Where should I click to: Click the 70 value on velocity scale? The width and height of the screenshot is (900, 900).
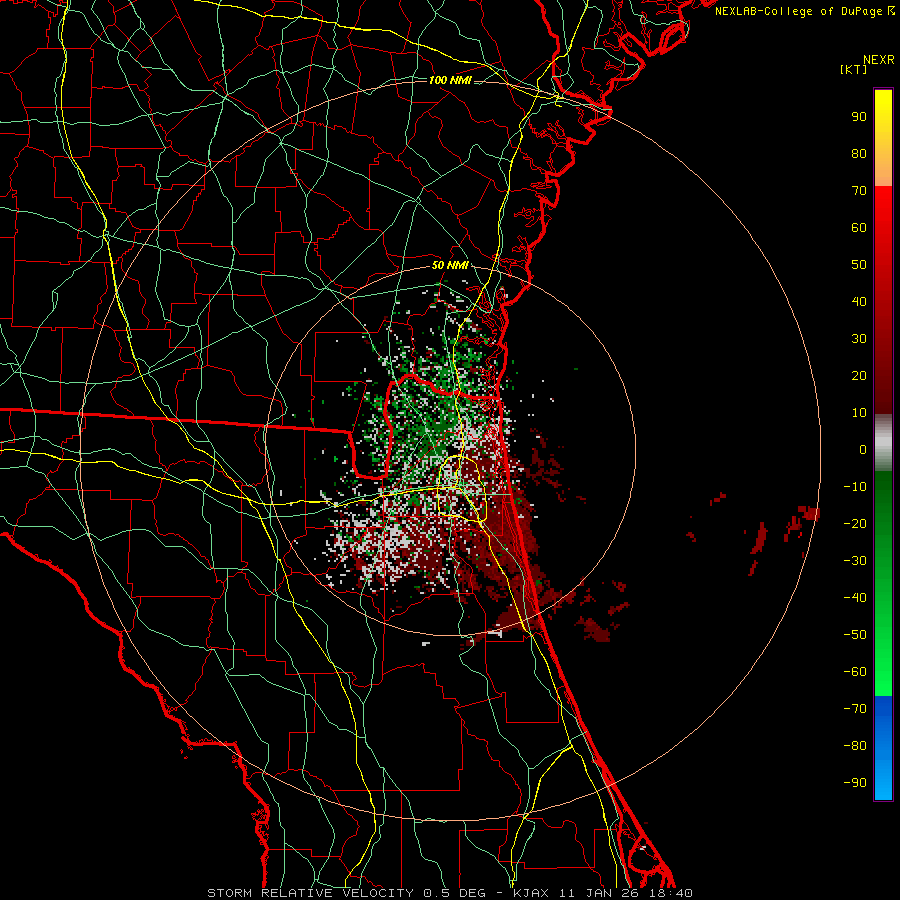859,191
